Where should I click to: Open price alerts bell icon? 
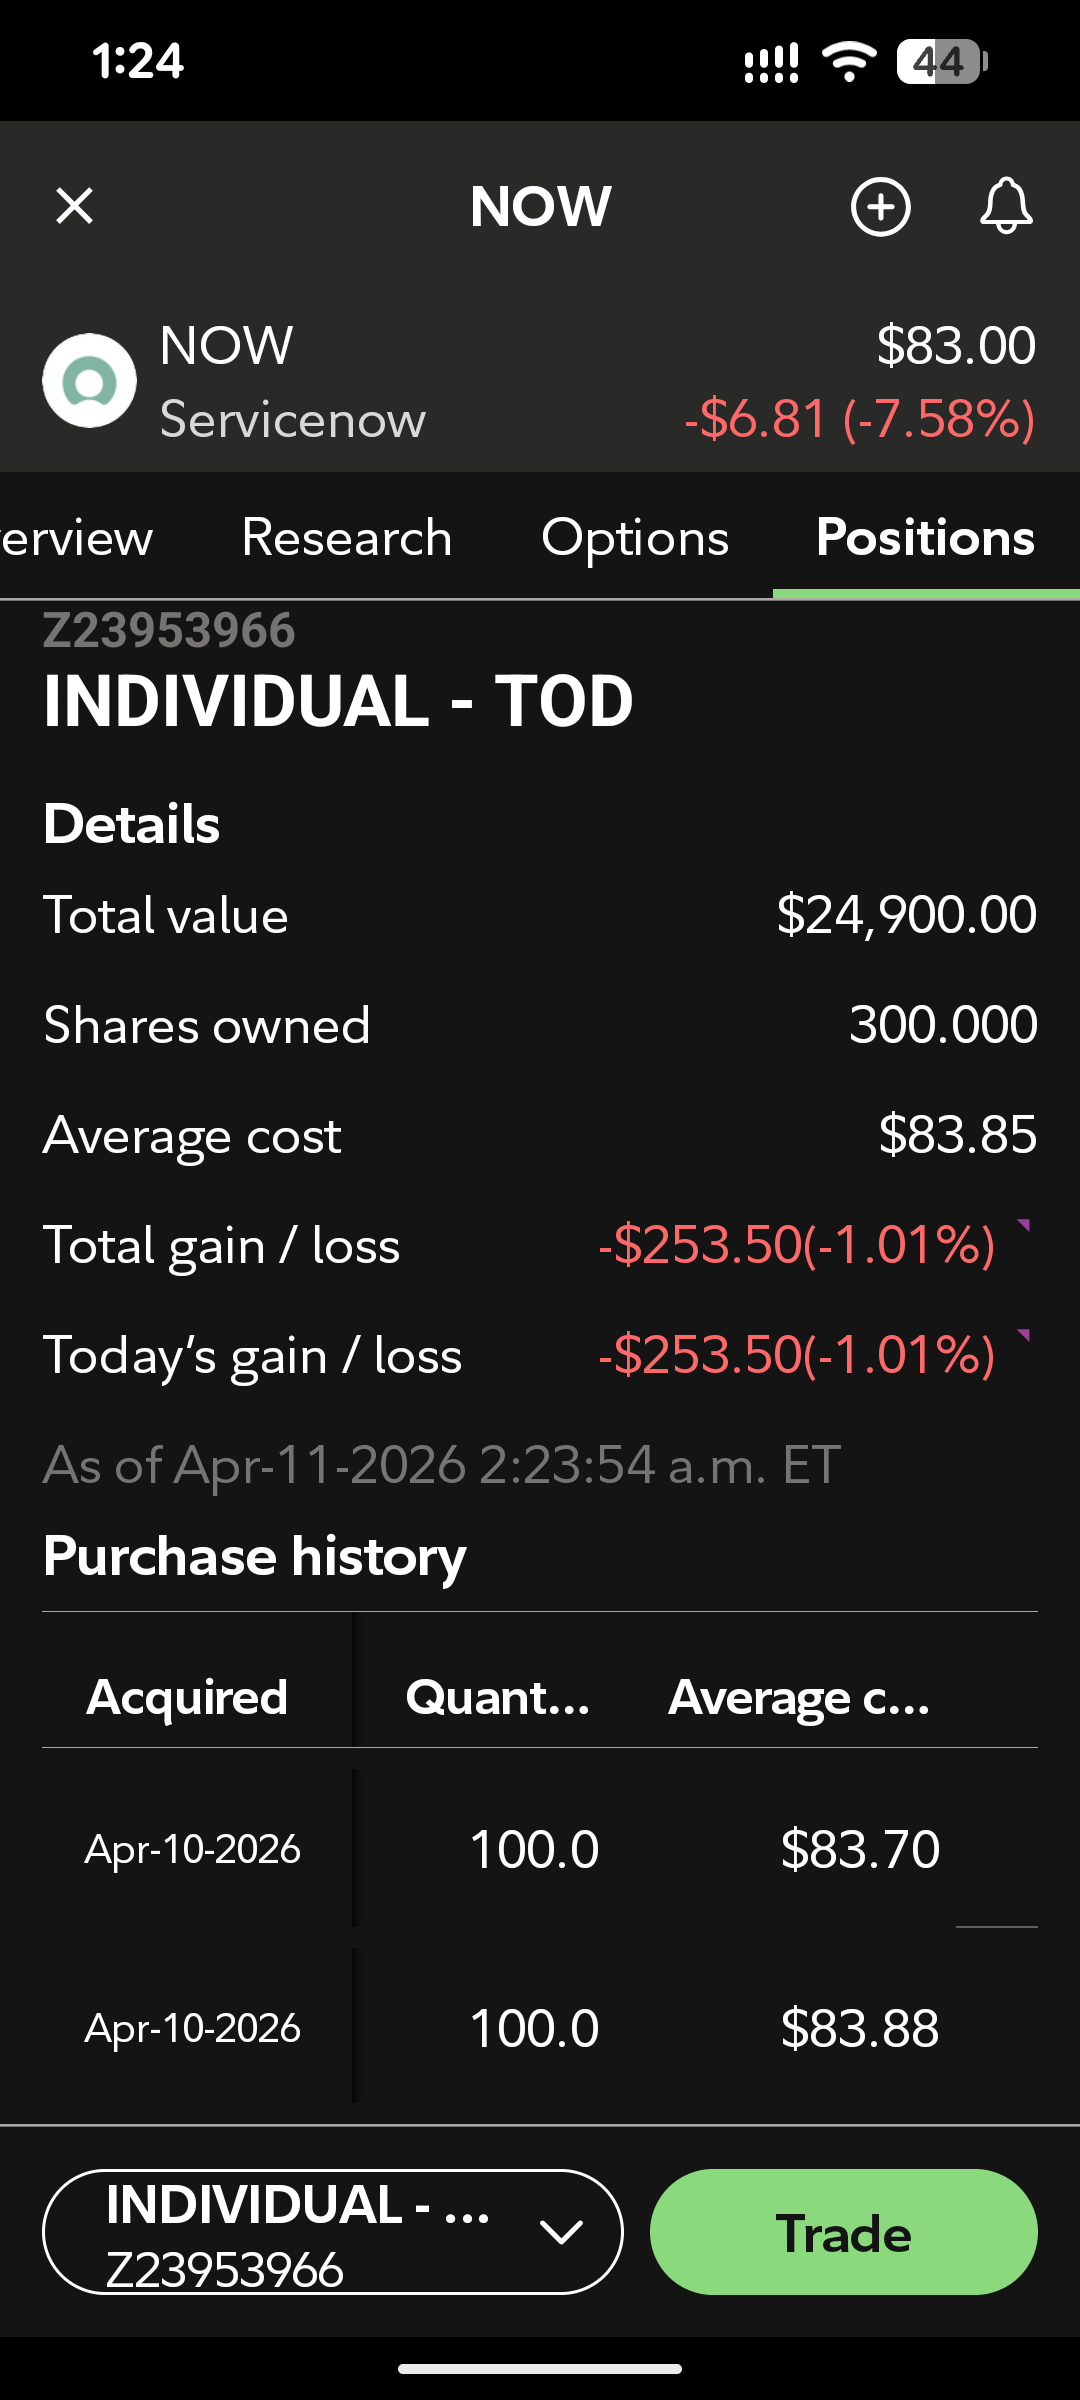[1005, 207]
